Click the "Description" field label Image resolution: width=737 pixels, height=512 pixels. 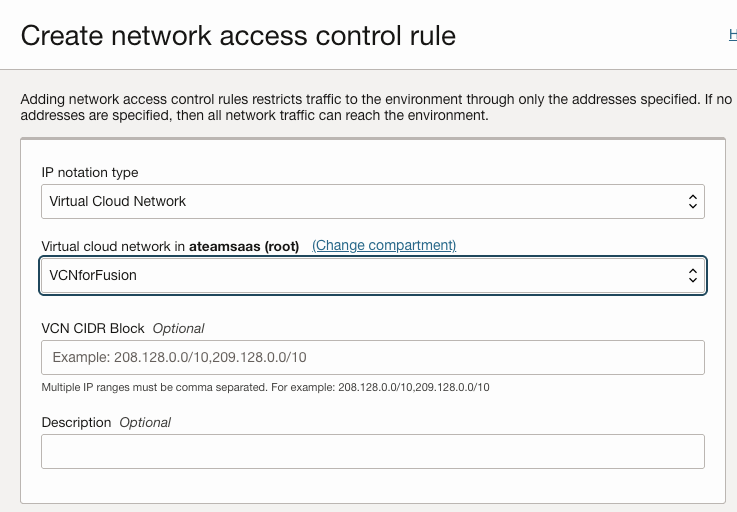pyautogui.click(x=76, y=422)
